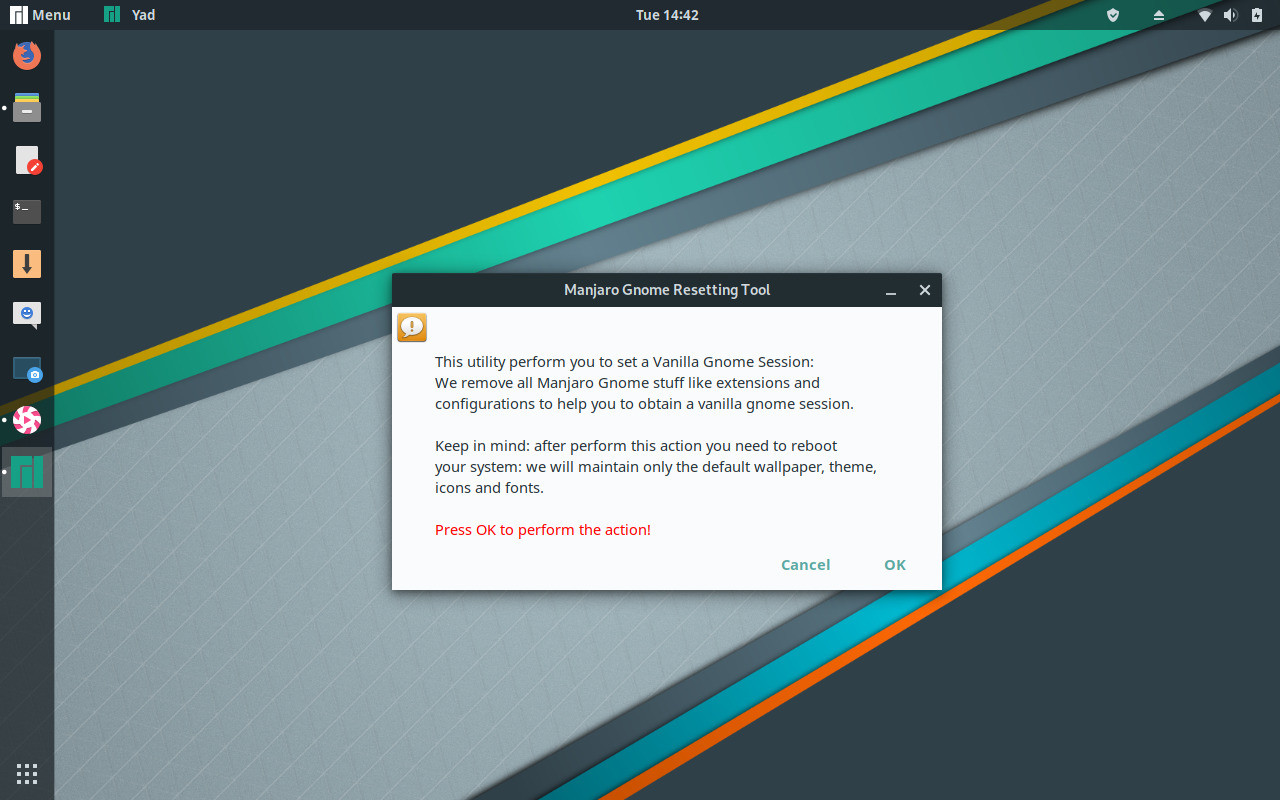
Task: Open the text editor with the red pencil icon
Action: (26, 159)
